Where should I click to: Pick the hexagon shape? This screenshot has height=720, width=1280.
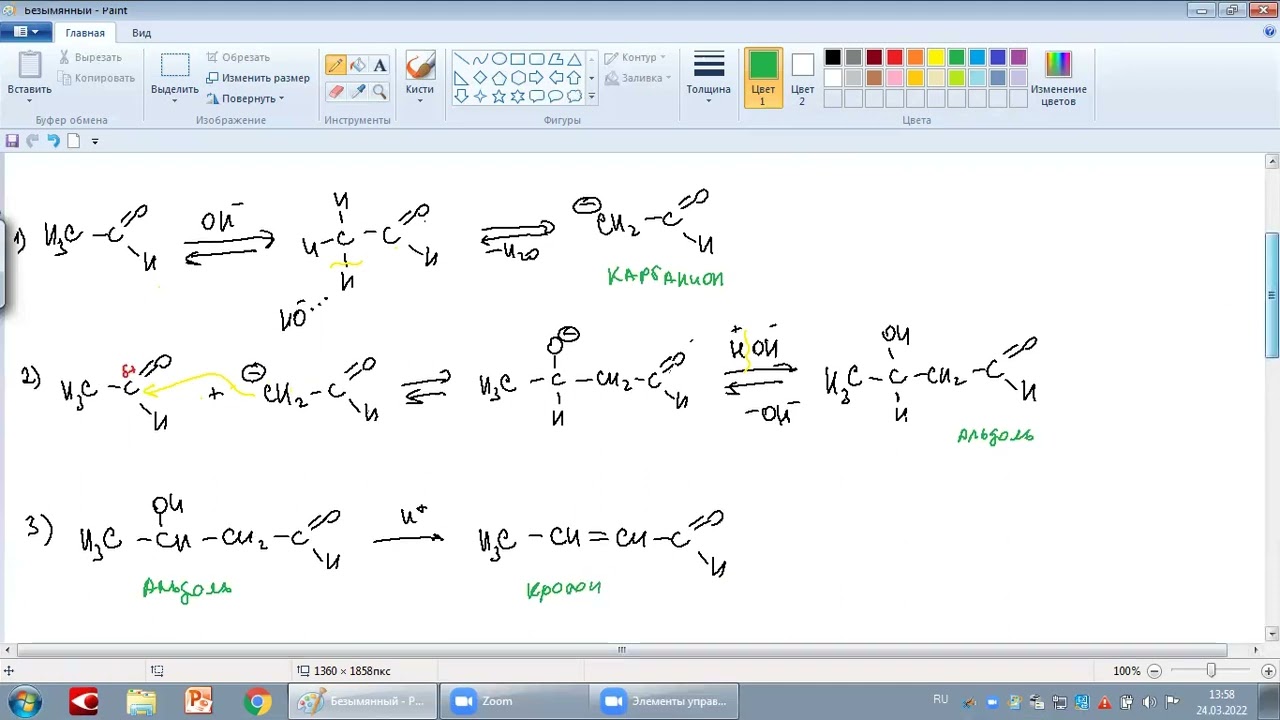pos(518,78)
